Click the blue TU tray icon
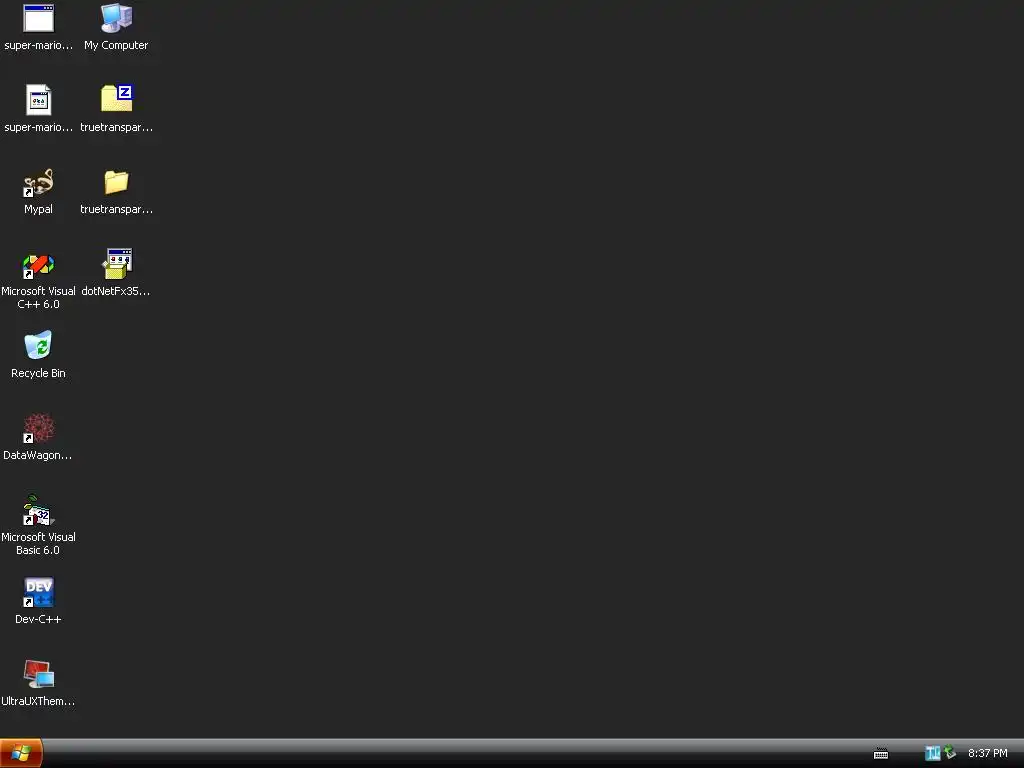 click(933, 753)
